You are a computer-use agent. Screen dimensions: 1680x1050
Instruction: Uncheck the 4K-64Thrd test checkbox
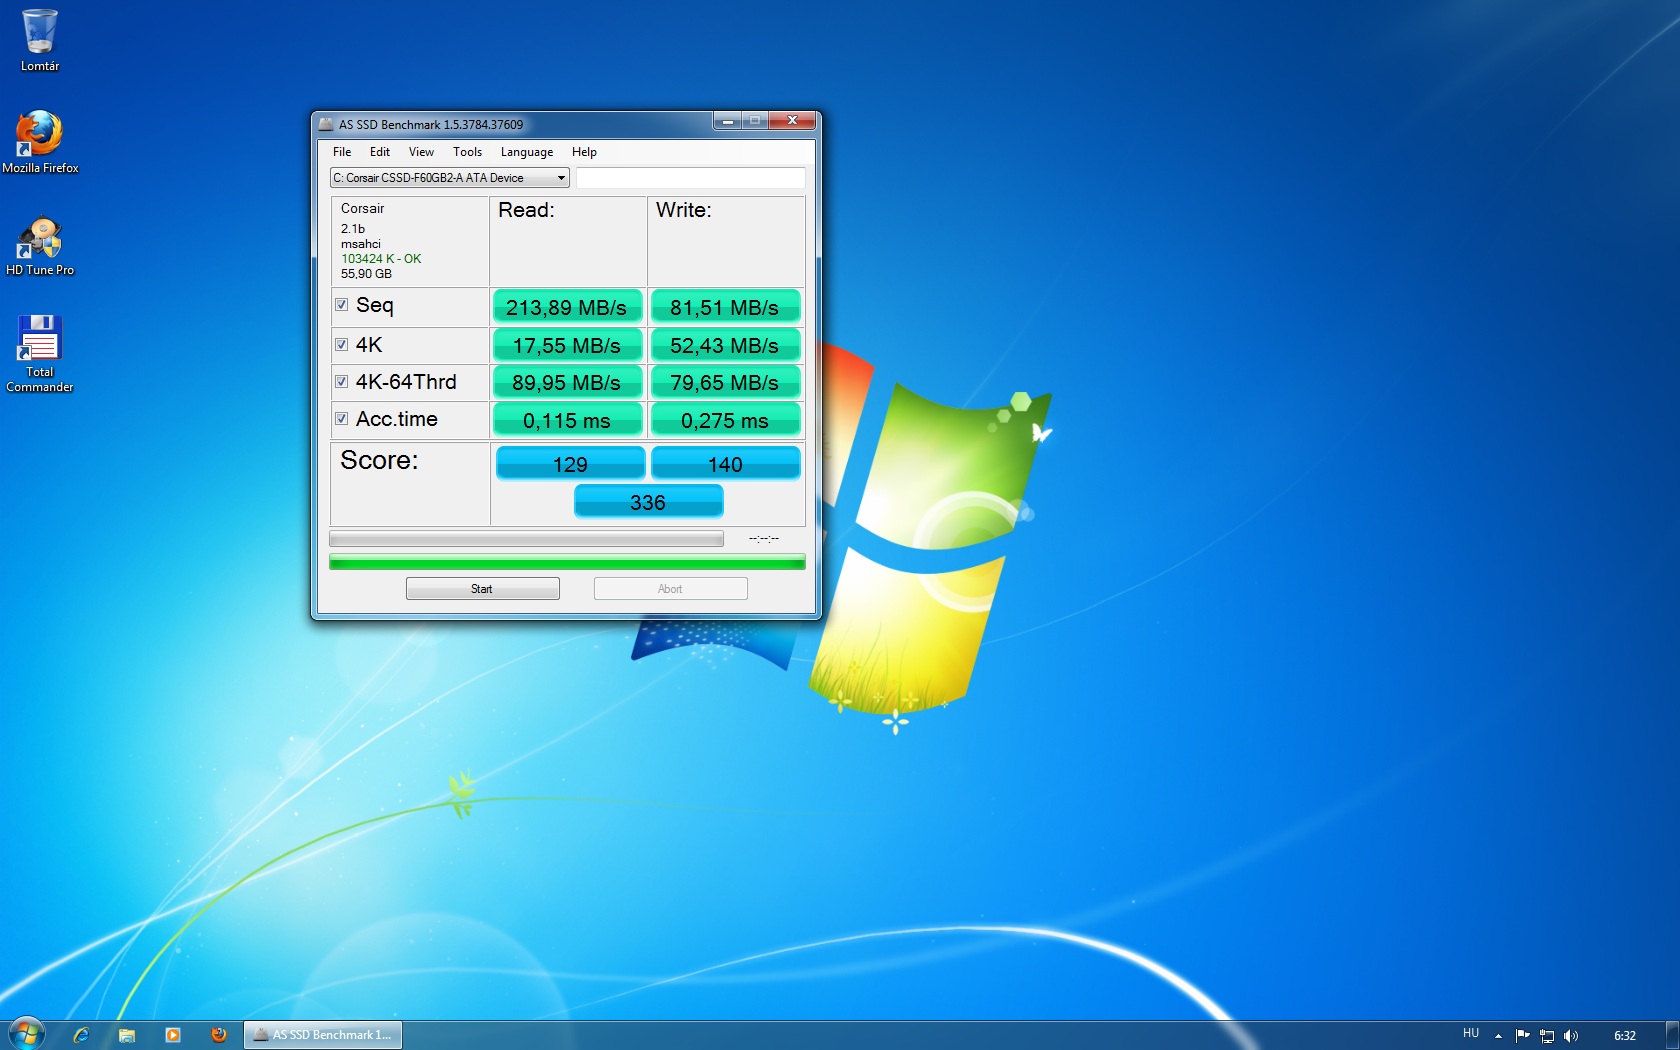(342, 381)
